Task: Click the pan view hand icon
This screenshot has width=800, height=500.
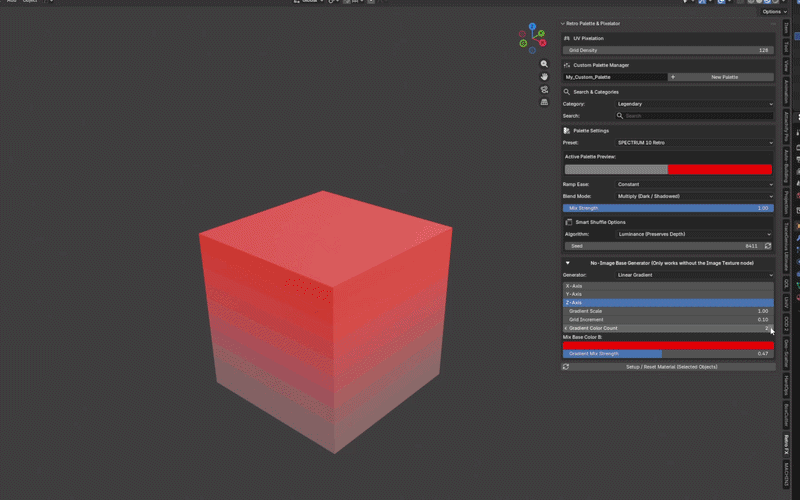Action: (544, 77)
